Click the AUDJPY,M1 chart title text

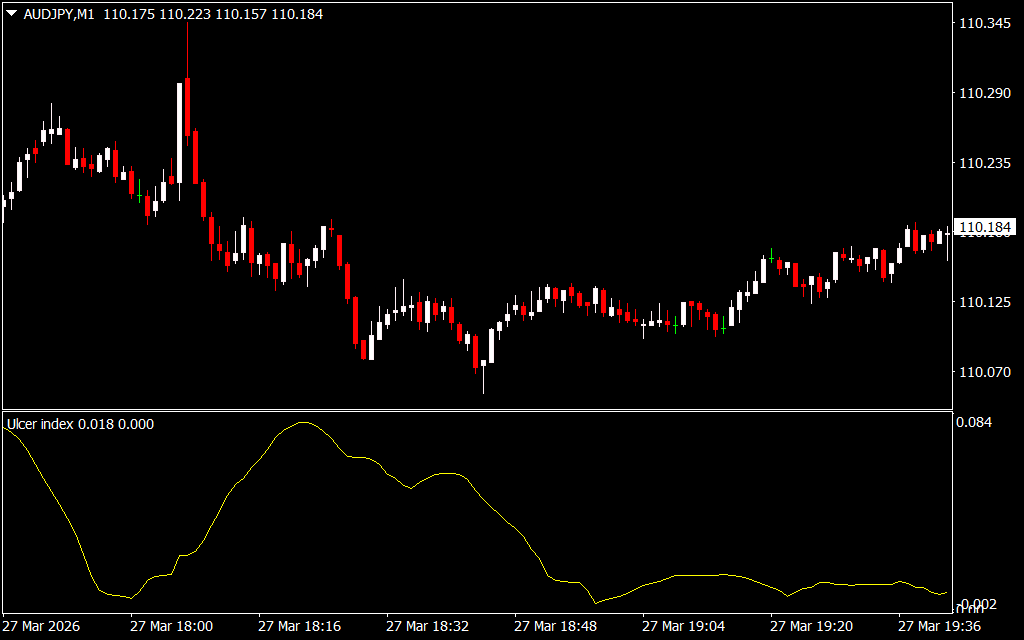(59, 15)
